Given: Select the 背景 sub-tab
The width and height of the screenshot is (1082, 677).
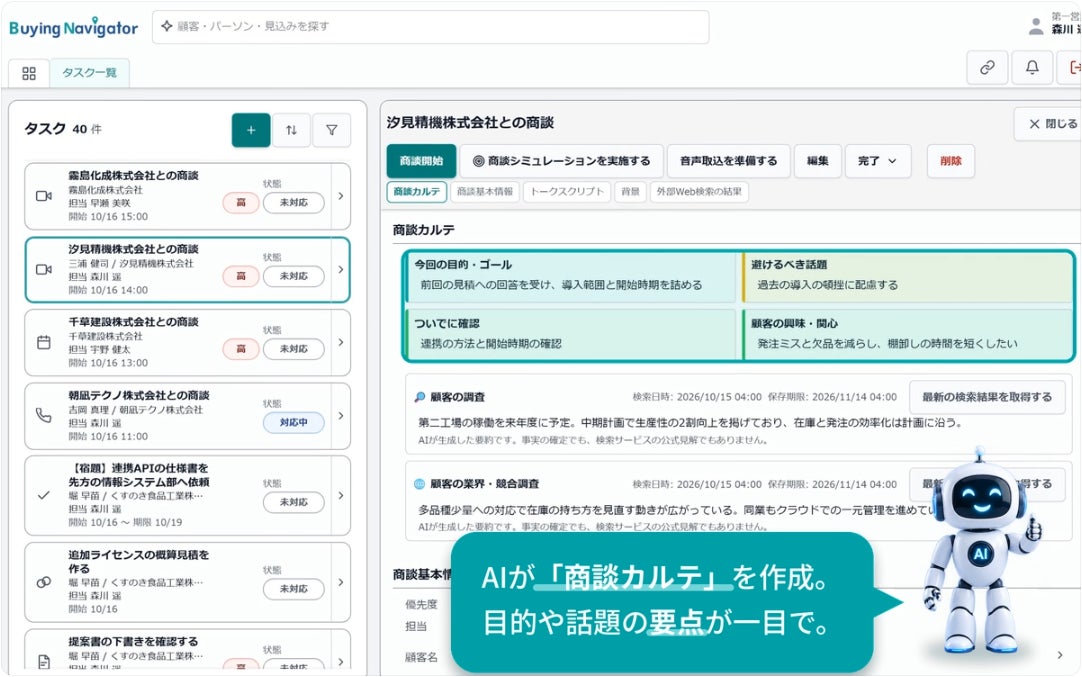Looking at the screenshot, I should (630, 192).
